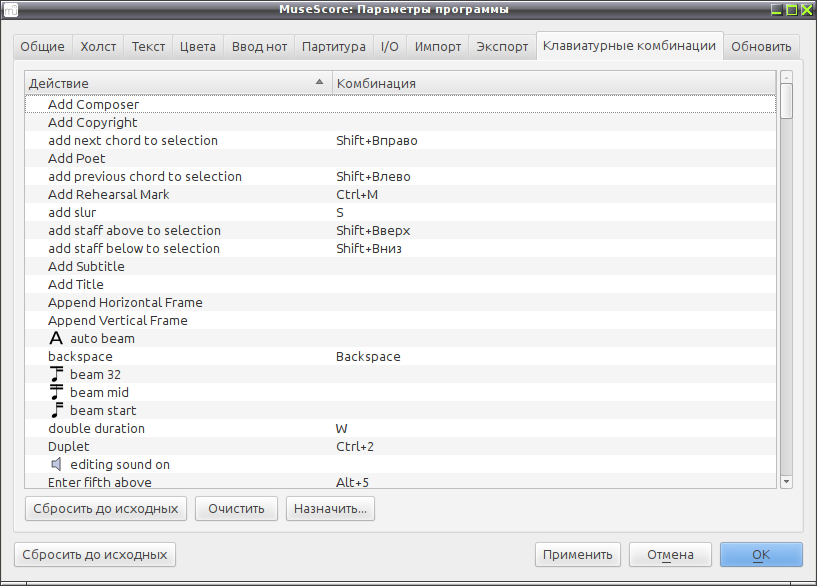Click the scrollbar up arrow

(x=786, y=78)
